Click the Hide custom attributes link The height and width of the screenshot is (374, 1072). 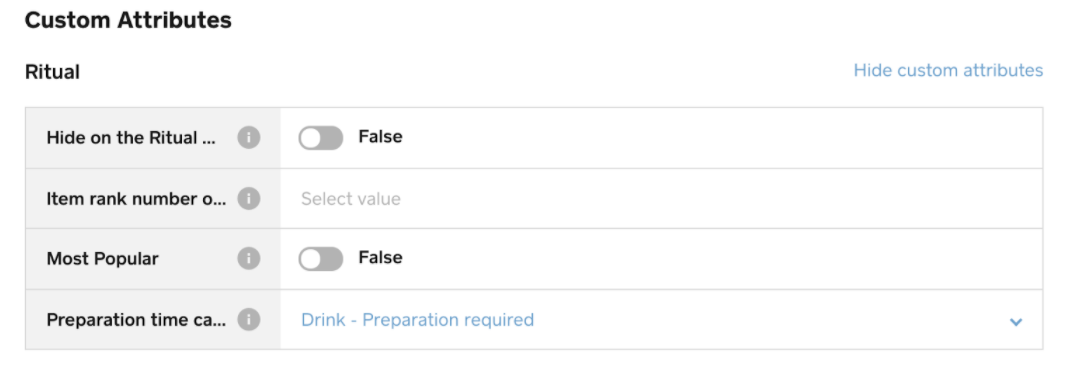click(x=948, y=70)
